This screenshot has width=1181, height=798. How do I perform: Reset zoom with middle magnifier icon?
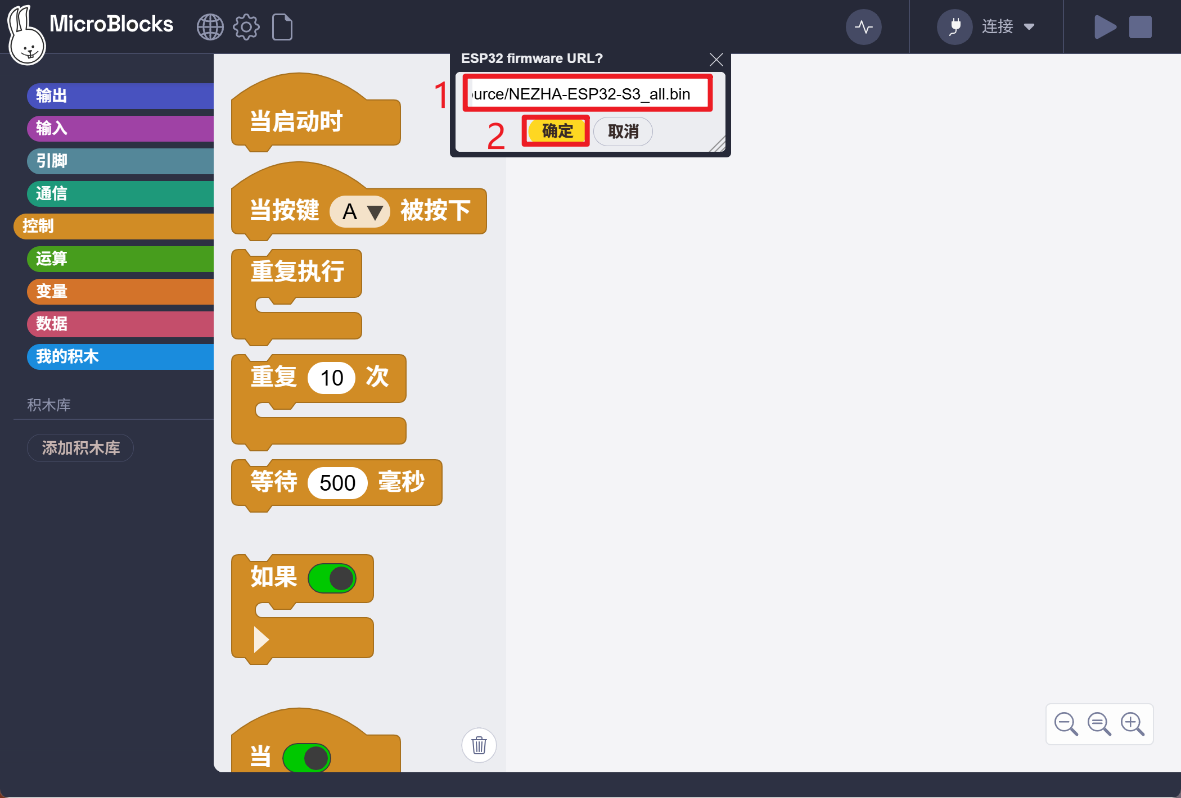pyautogui.click(x=1099, y=724)
